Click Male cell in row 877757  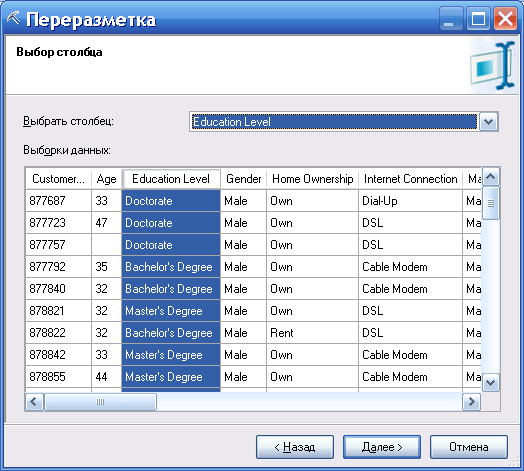tap(243, 245)
